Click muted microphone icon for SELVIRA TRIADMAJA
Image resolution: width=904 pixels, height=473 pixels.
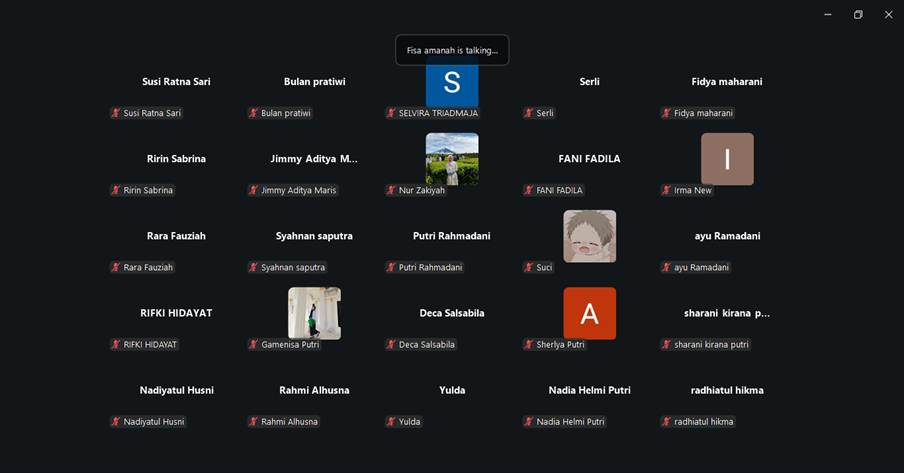pos(391,113)
